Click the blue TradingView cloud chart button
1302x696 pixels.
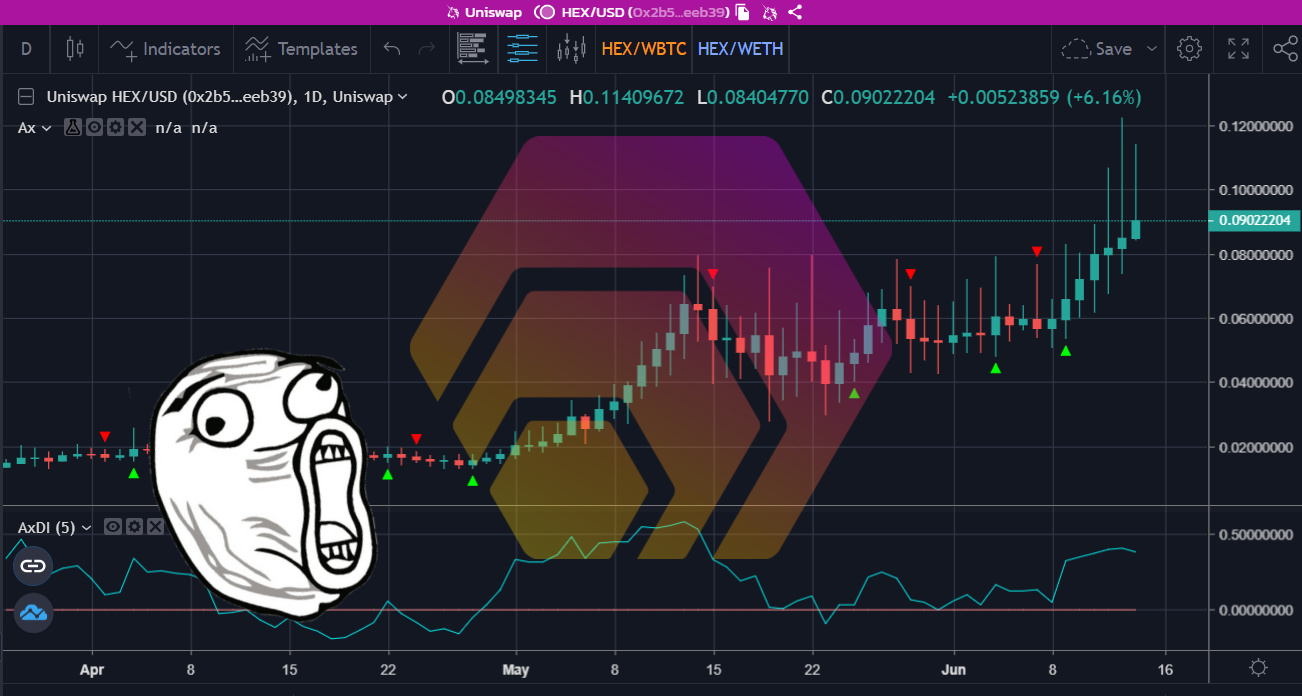[33, 612]
